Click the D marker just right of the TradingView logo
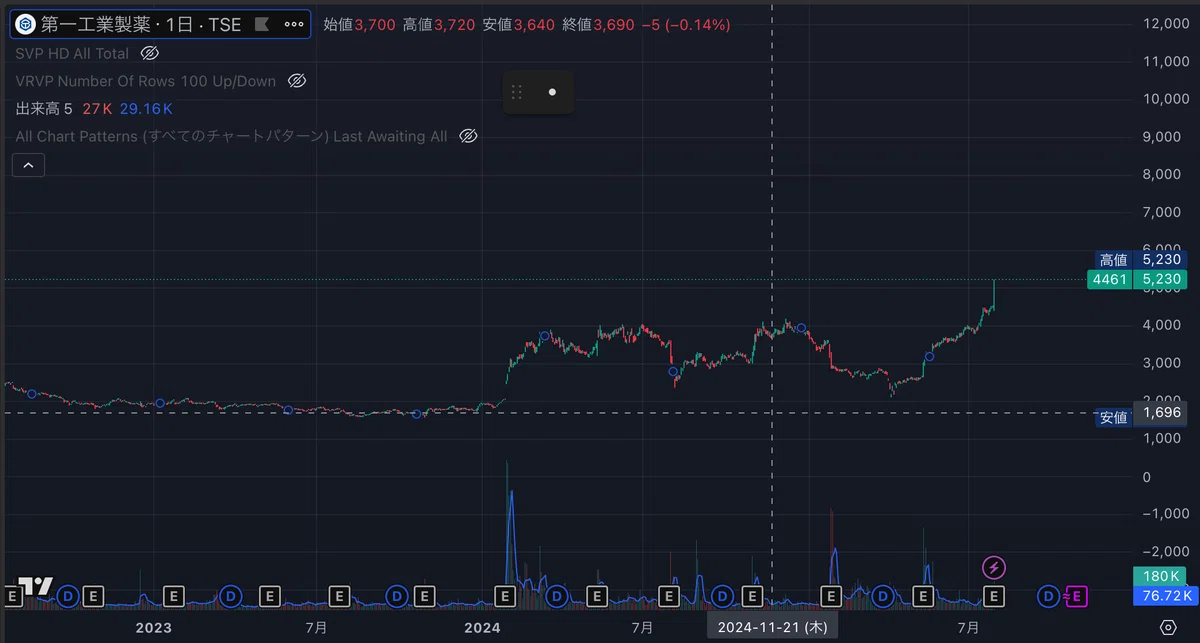The height and width of the screenshot is (643, 1200). [68, 597]
